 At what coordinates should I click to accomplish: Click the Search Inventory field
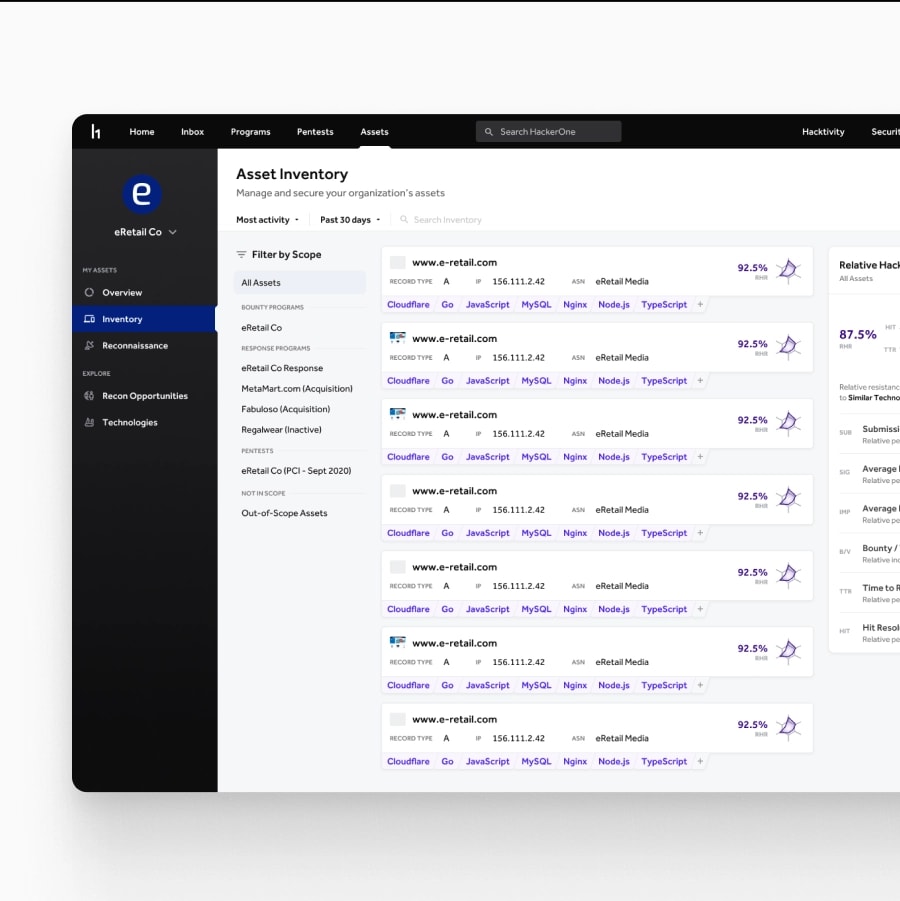441,220
